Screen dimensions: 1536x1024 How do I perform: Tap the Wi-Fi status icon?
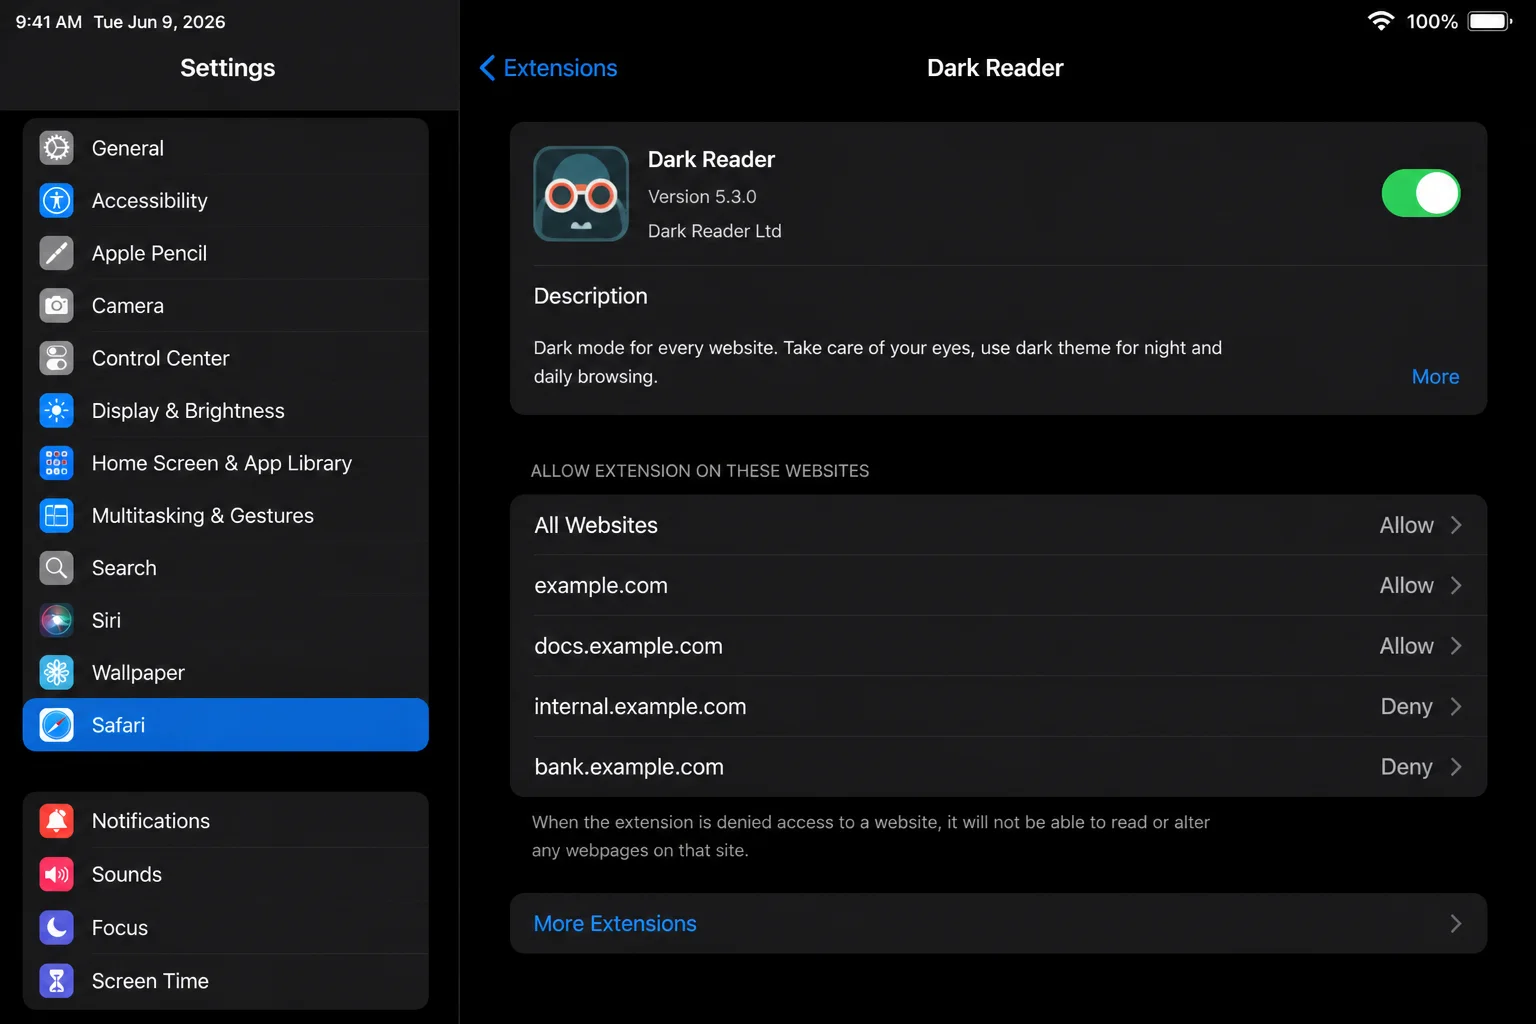pyautogui.click(x=1381, y=21)
